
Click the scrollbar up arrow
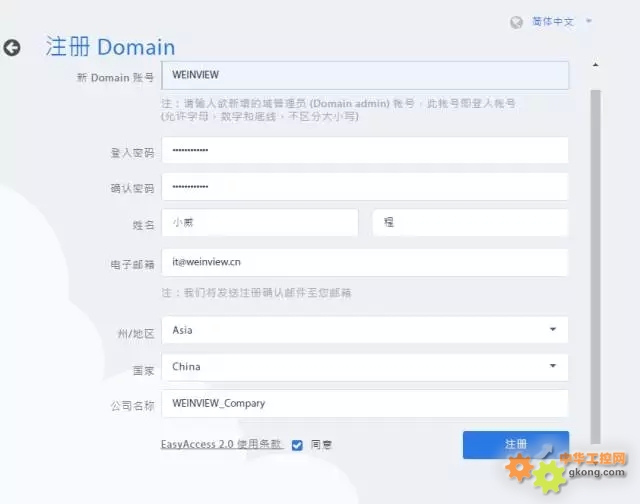[596, 65]
